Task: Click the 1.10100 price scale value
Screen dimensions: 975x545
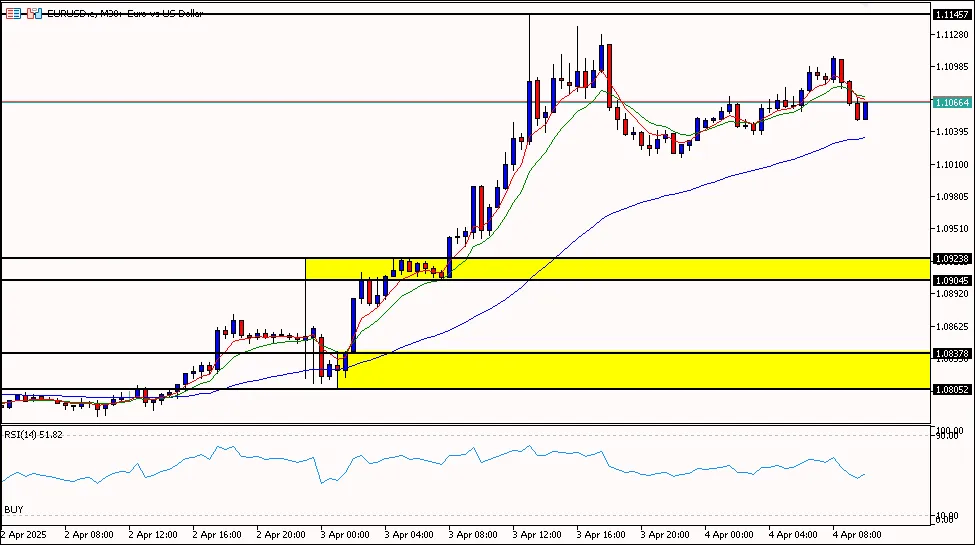Action: tap(952, 164)
